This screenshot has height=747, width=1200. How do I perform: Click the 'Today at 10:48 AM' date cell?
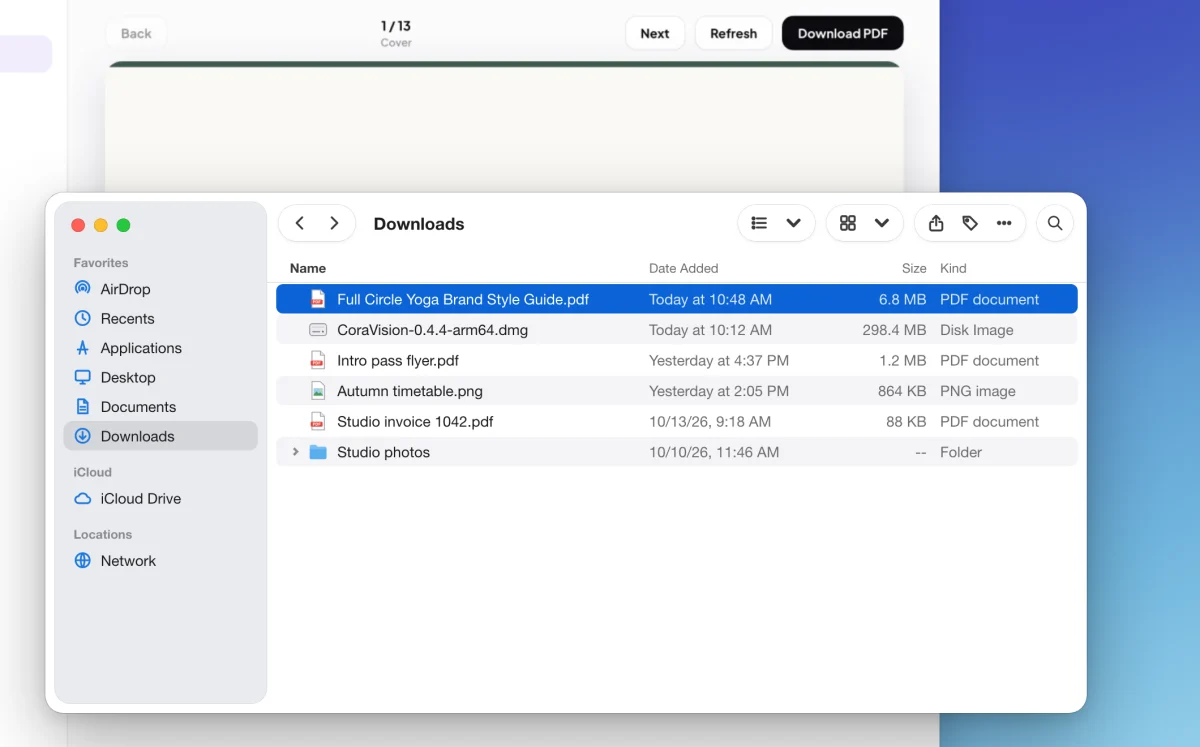point(710,299)
